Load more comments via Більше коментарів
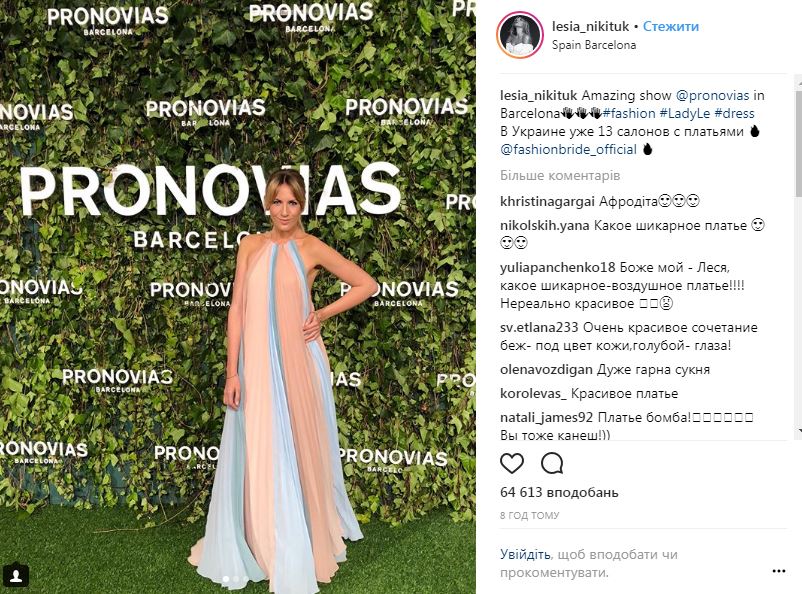Viewport: 802px width, 594px height. (560, 175)
